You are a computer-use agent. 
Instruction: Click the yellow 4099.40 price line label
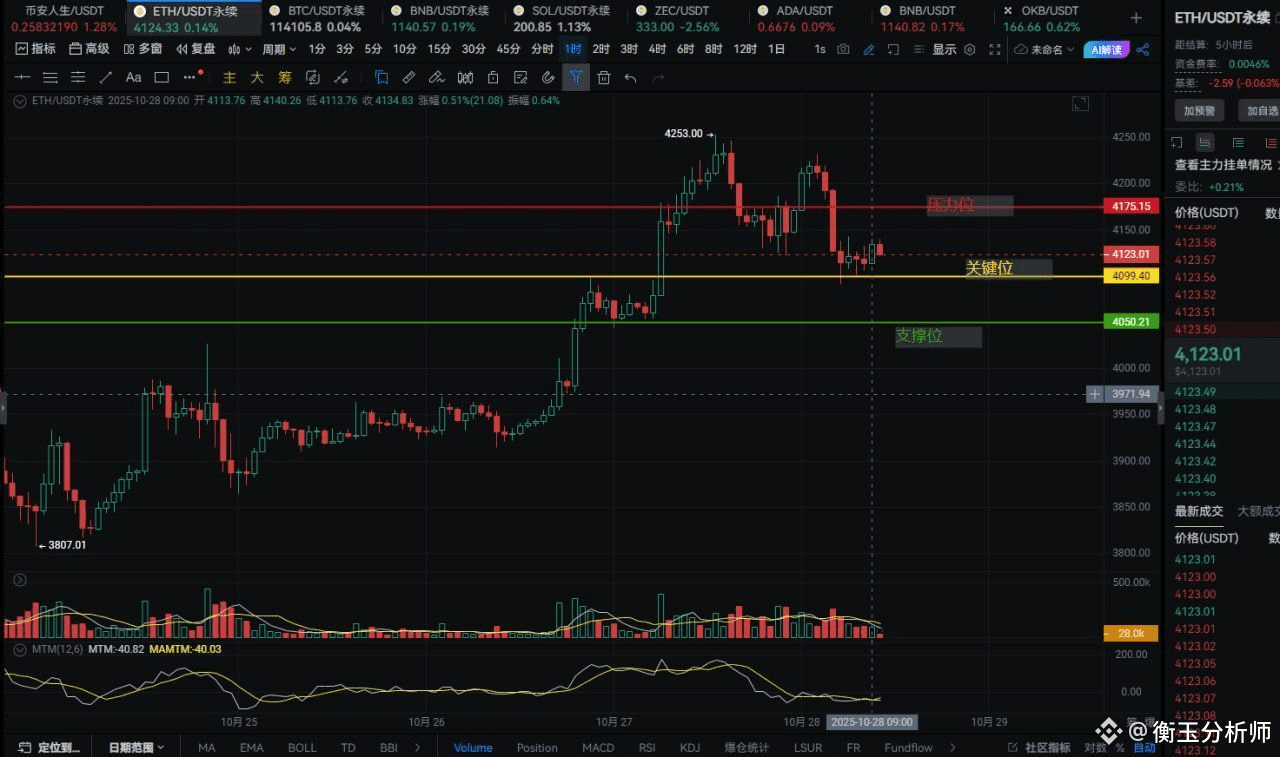tap(1131, 276)
